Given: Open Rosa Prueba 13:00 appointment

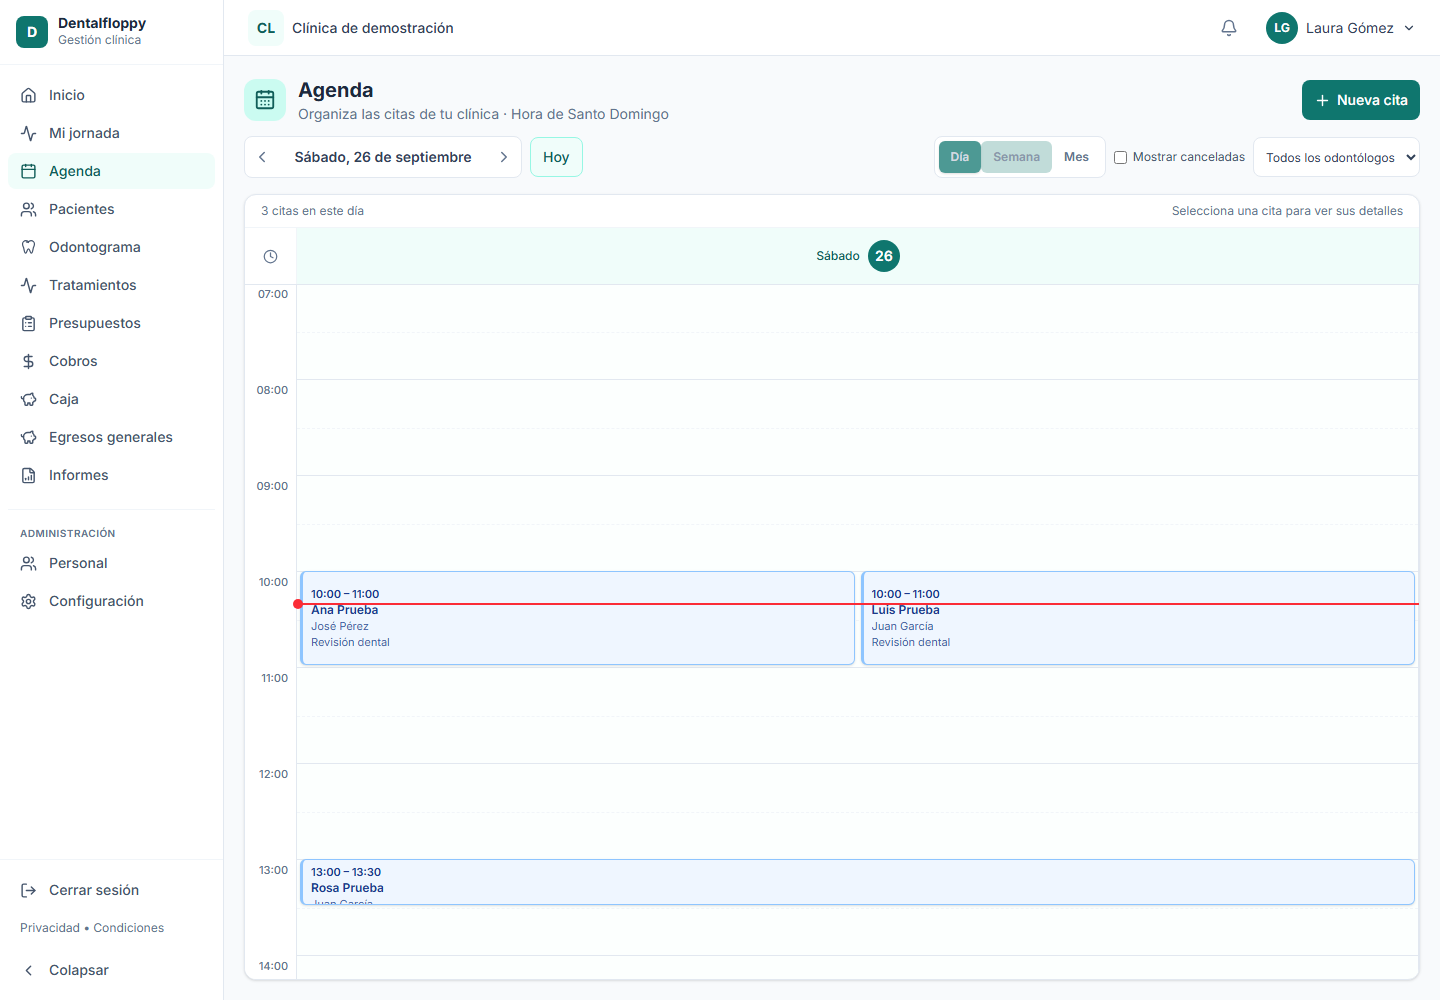Looking at the screenshot, I should 858,882.
